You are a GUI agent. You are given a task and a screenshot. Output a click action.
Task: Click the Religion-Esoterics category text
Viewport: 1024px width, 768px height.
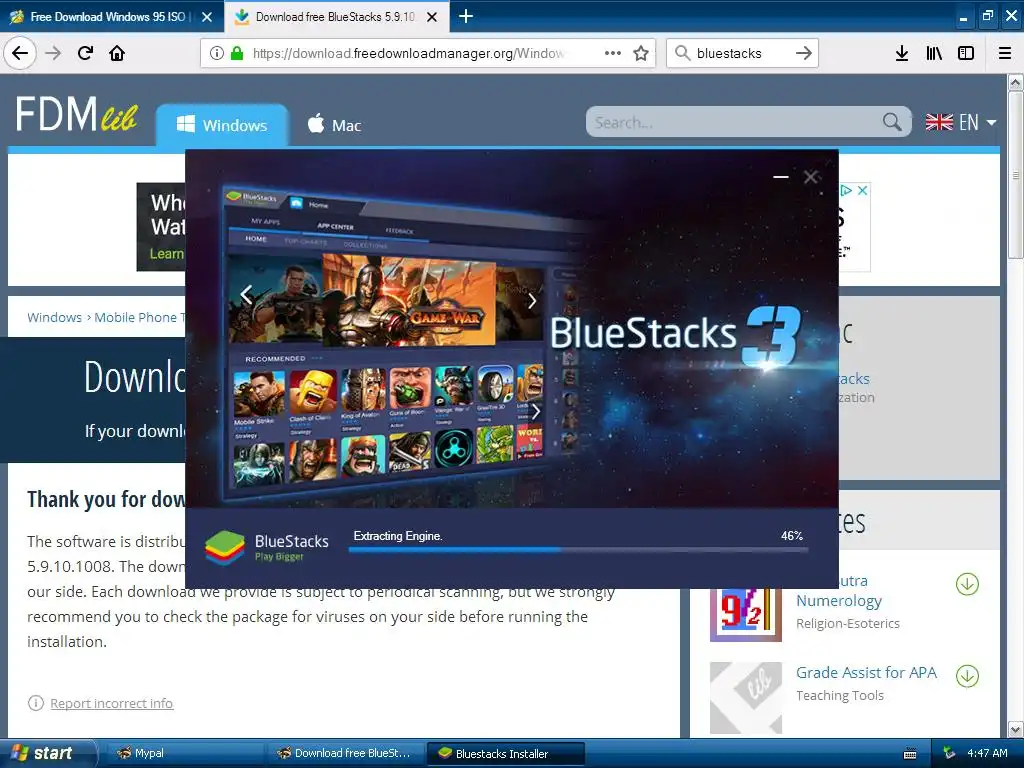(x=848, y=624)
